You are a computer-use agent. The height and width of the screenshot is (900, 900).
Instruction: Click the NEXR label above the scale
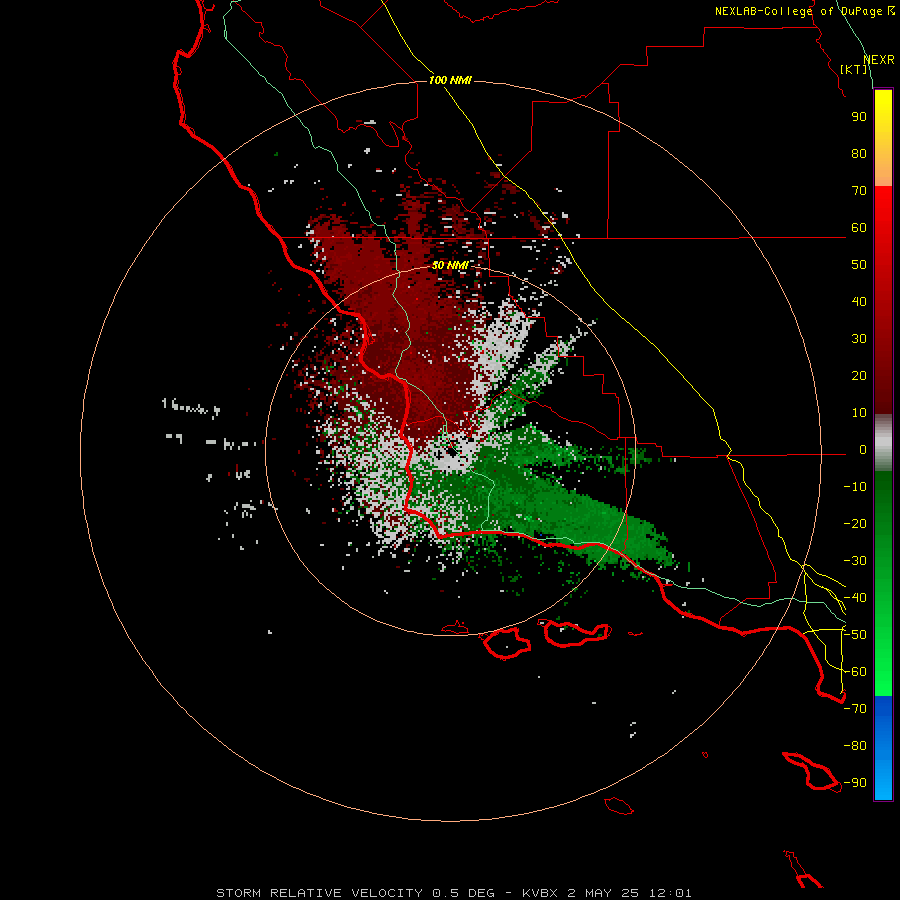pyautogui.click(x=879, y=60)
